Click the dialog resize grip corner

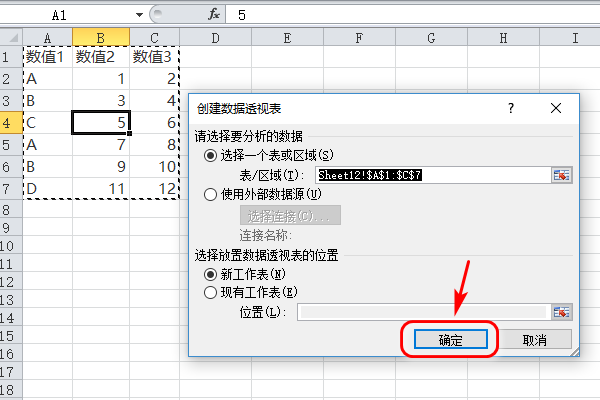[x=575, y=352]
